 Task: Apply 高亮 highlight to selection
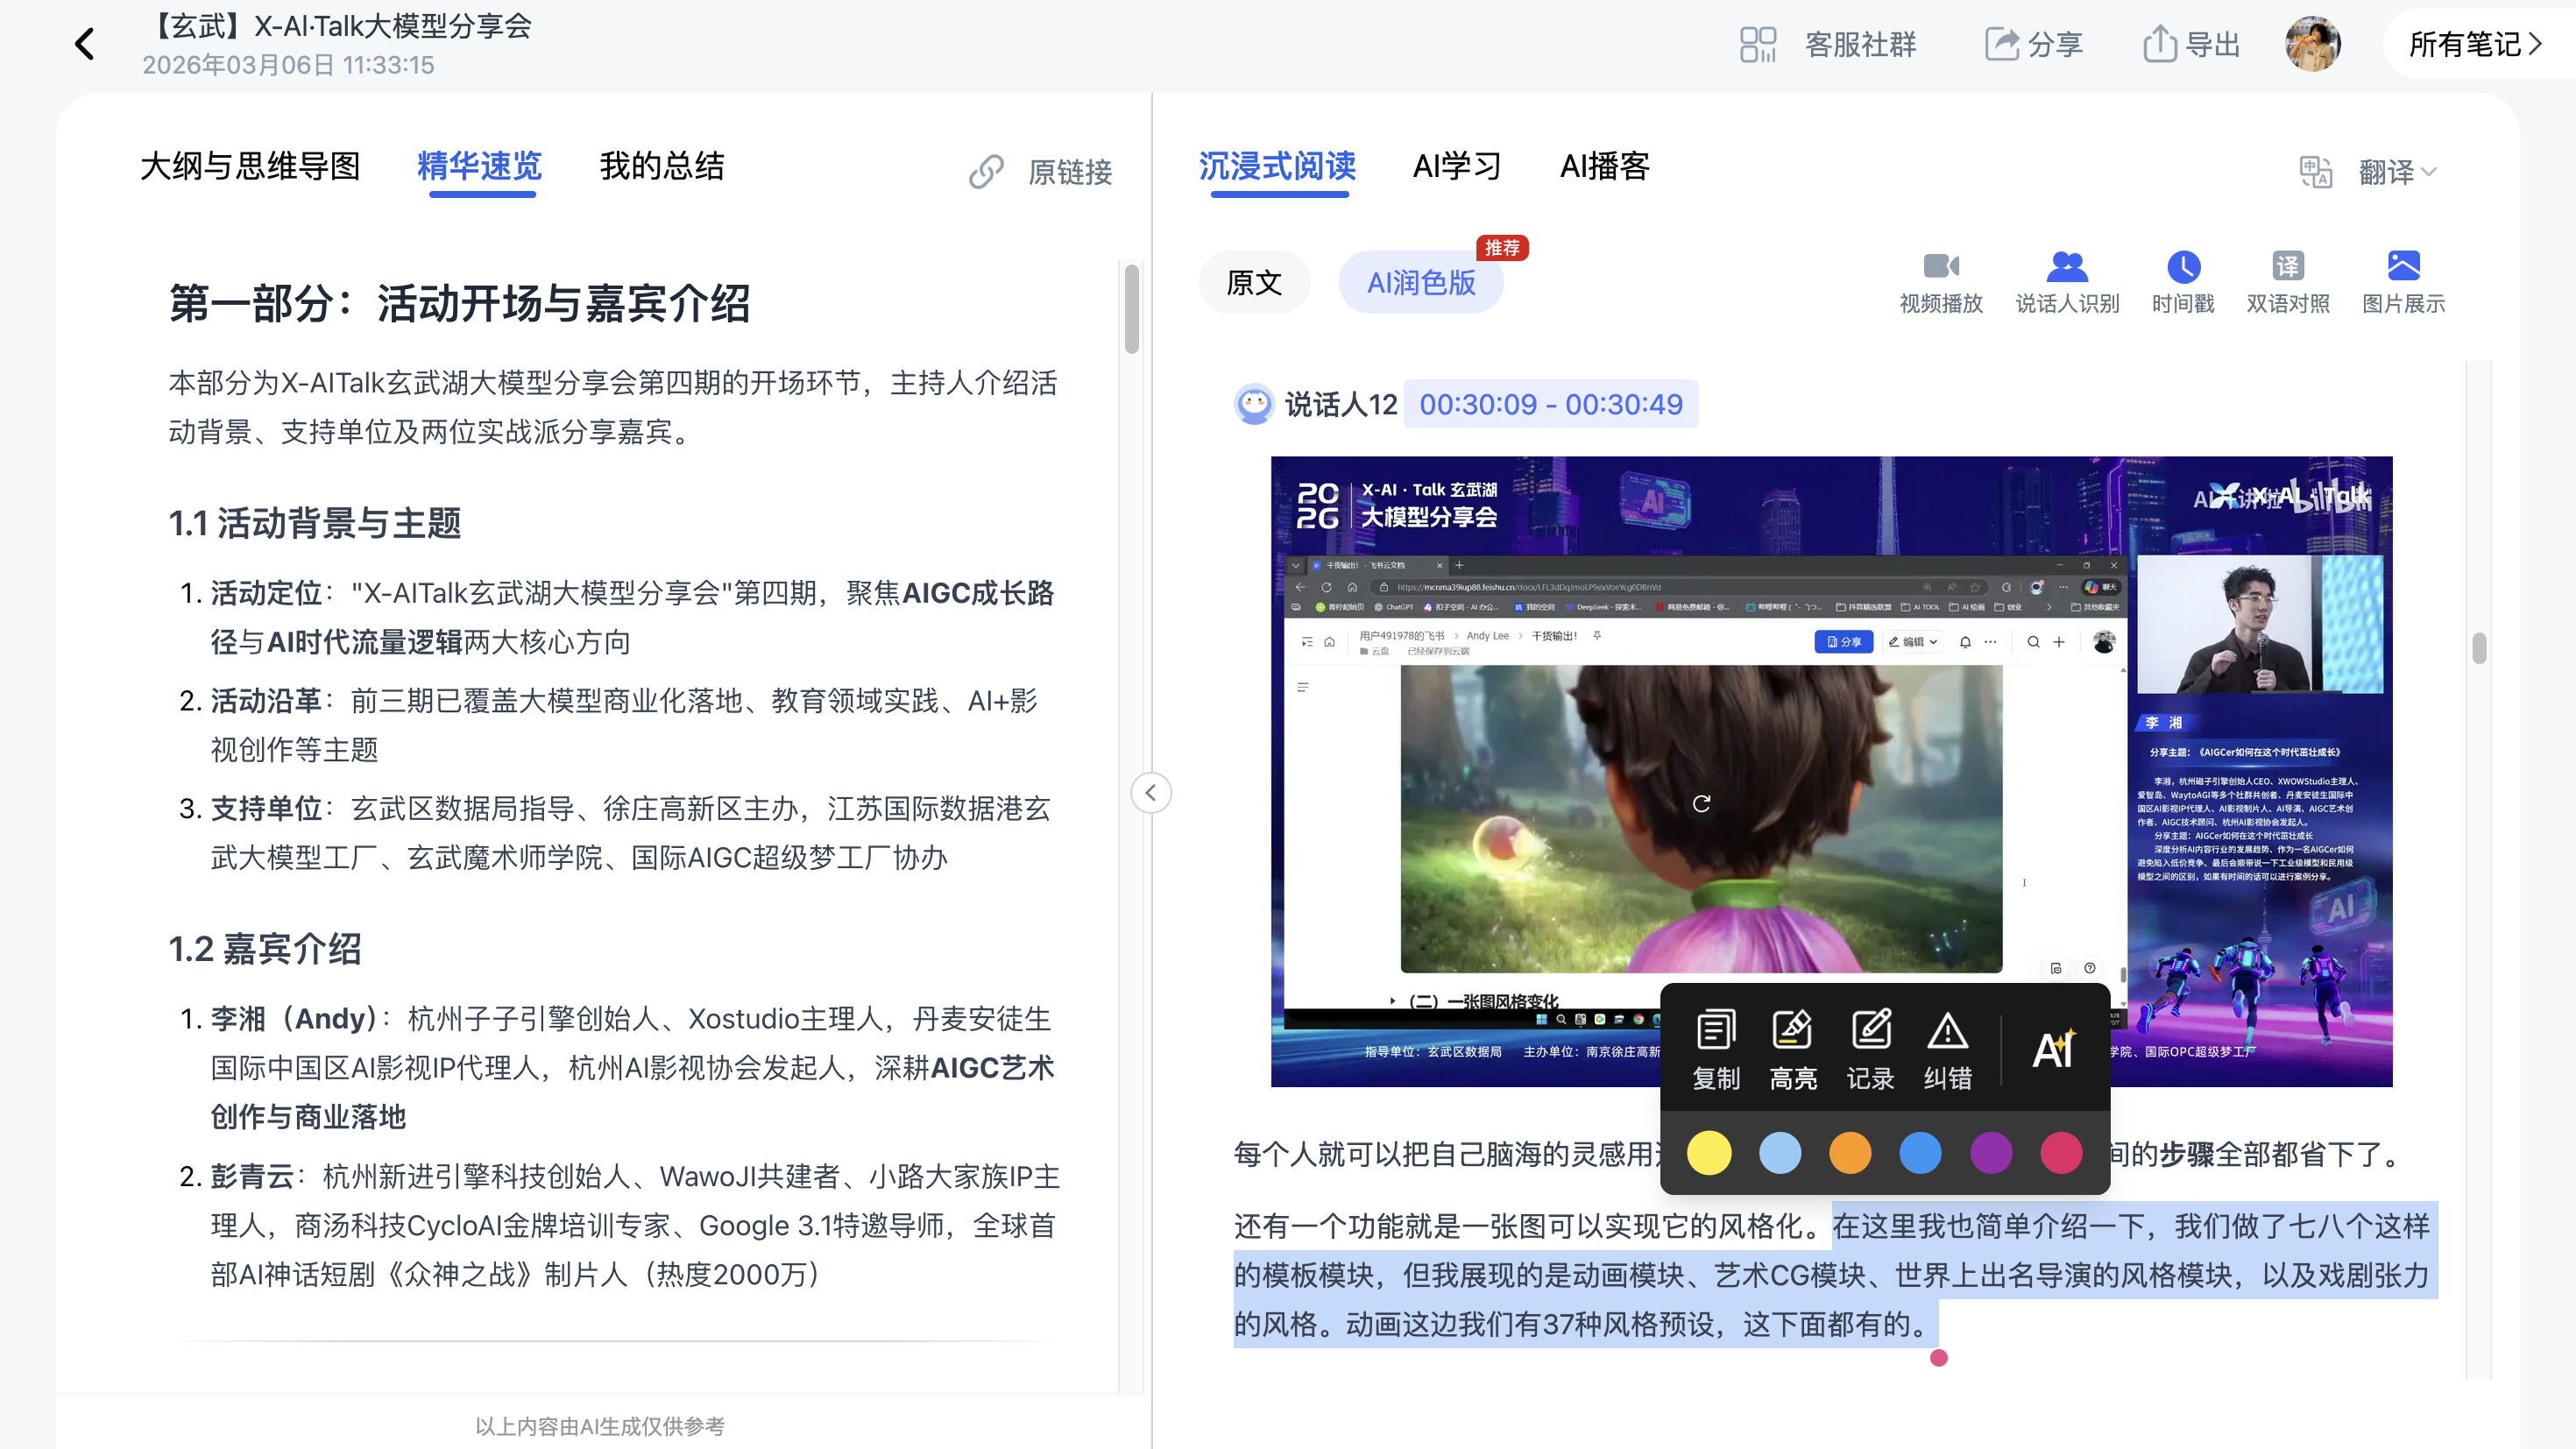(1793, 1050)
